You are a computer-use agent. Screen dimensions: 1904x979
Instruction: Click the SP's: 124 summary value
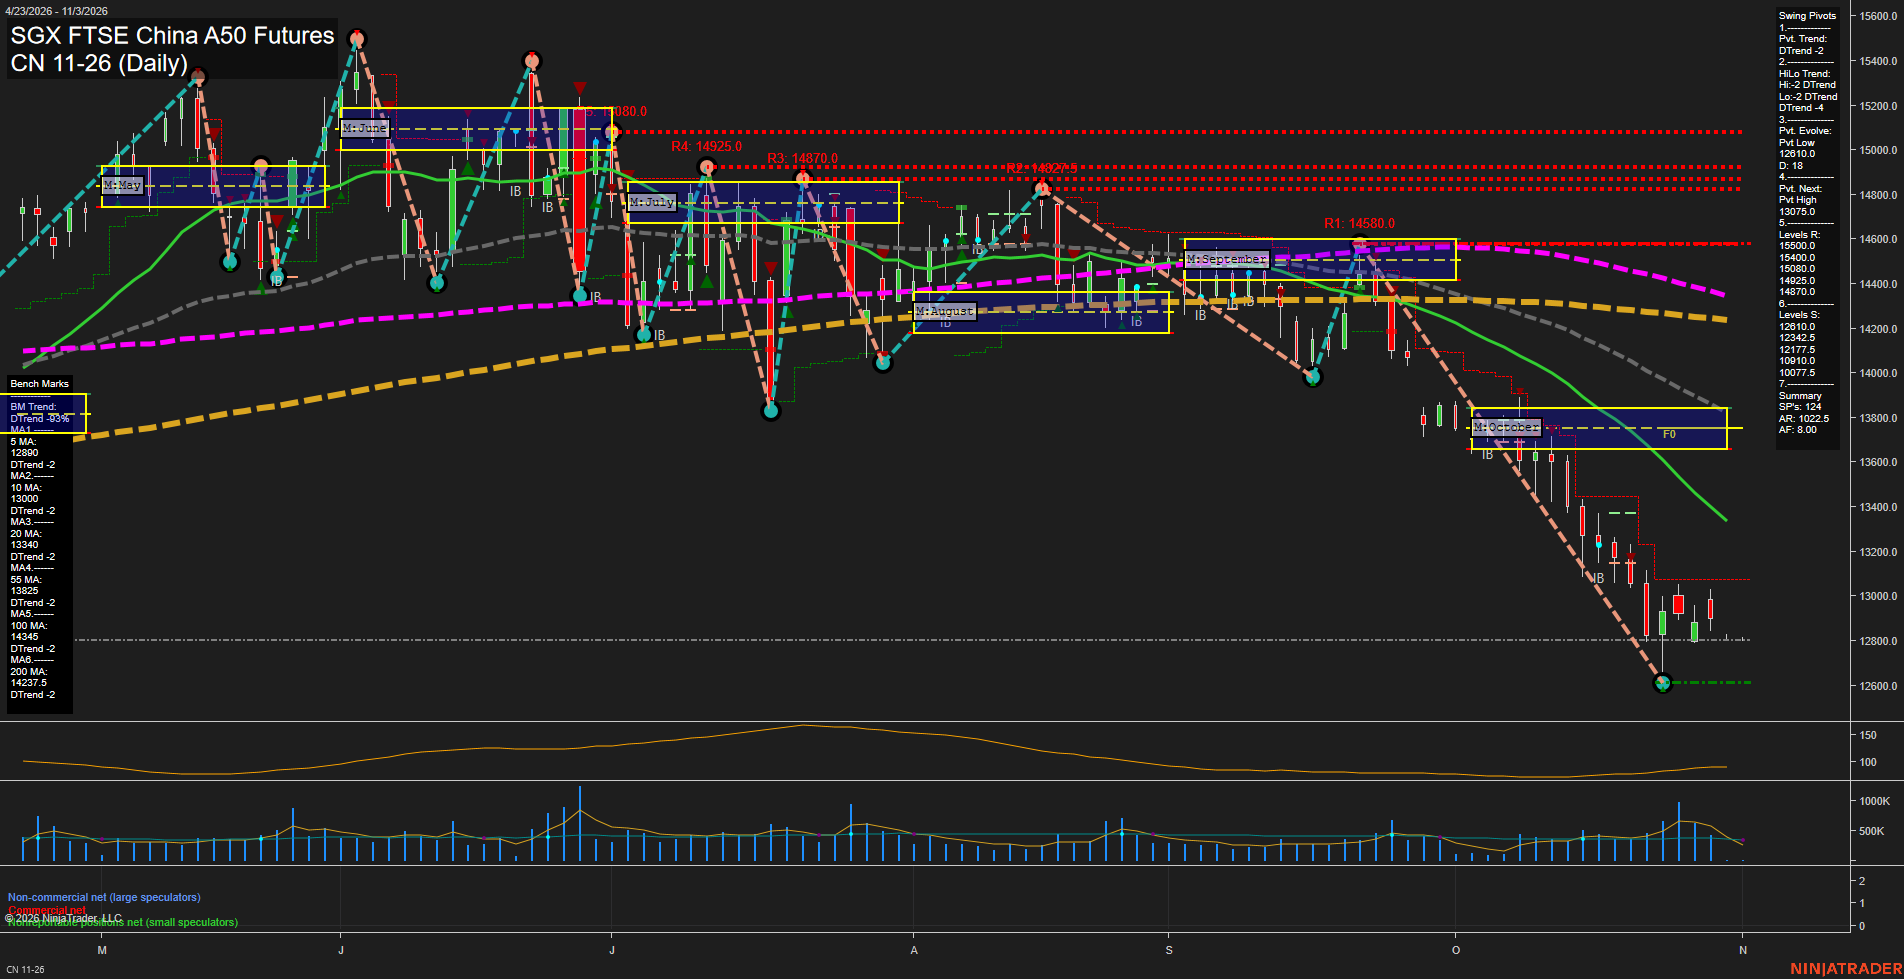pos(1800,407)
